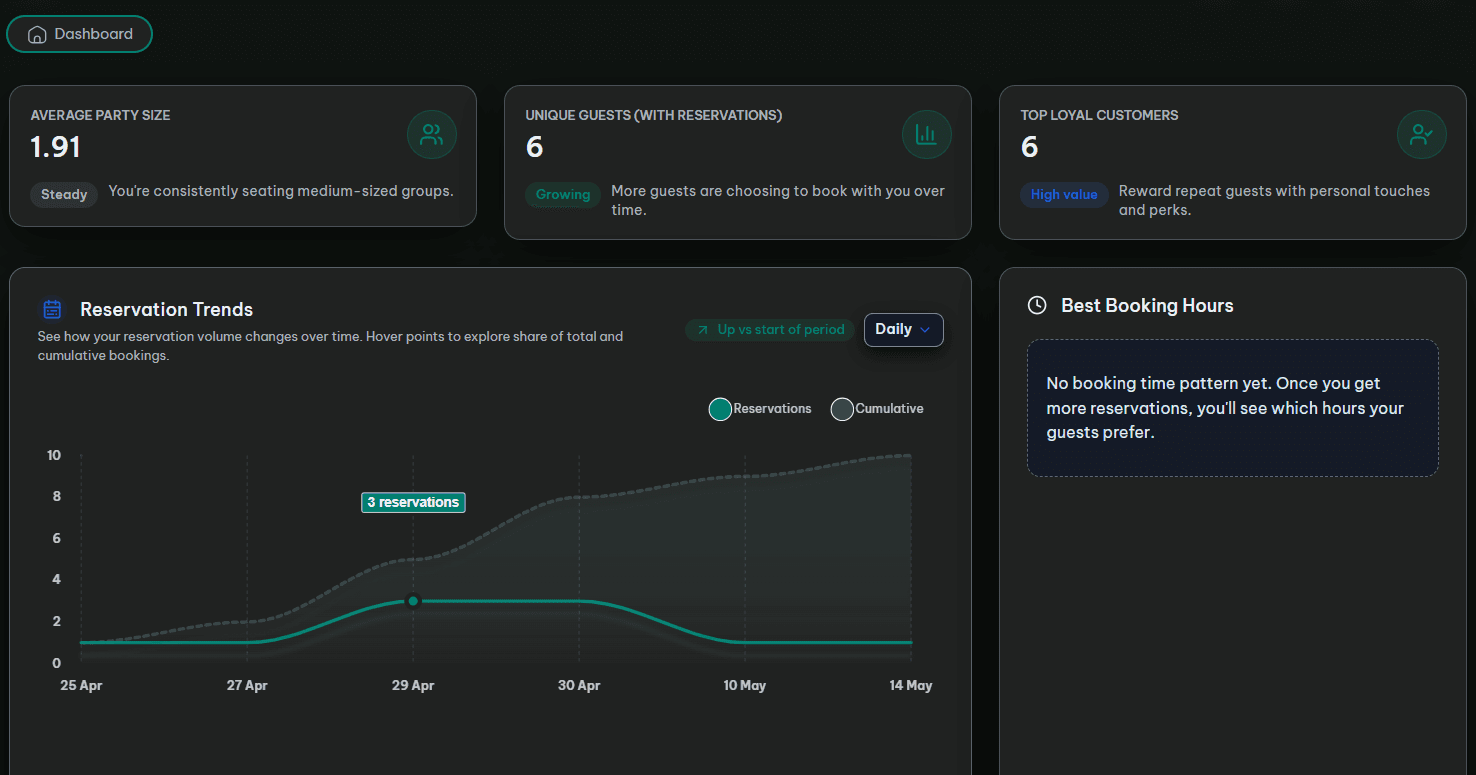
Task: Click the people icon on Average Party Size card
Action: [432, 135]
